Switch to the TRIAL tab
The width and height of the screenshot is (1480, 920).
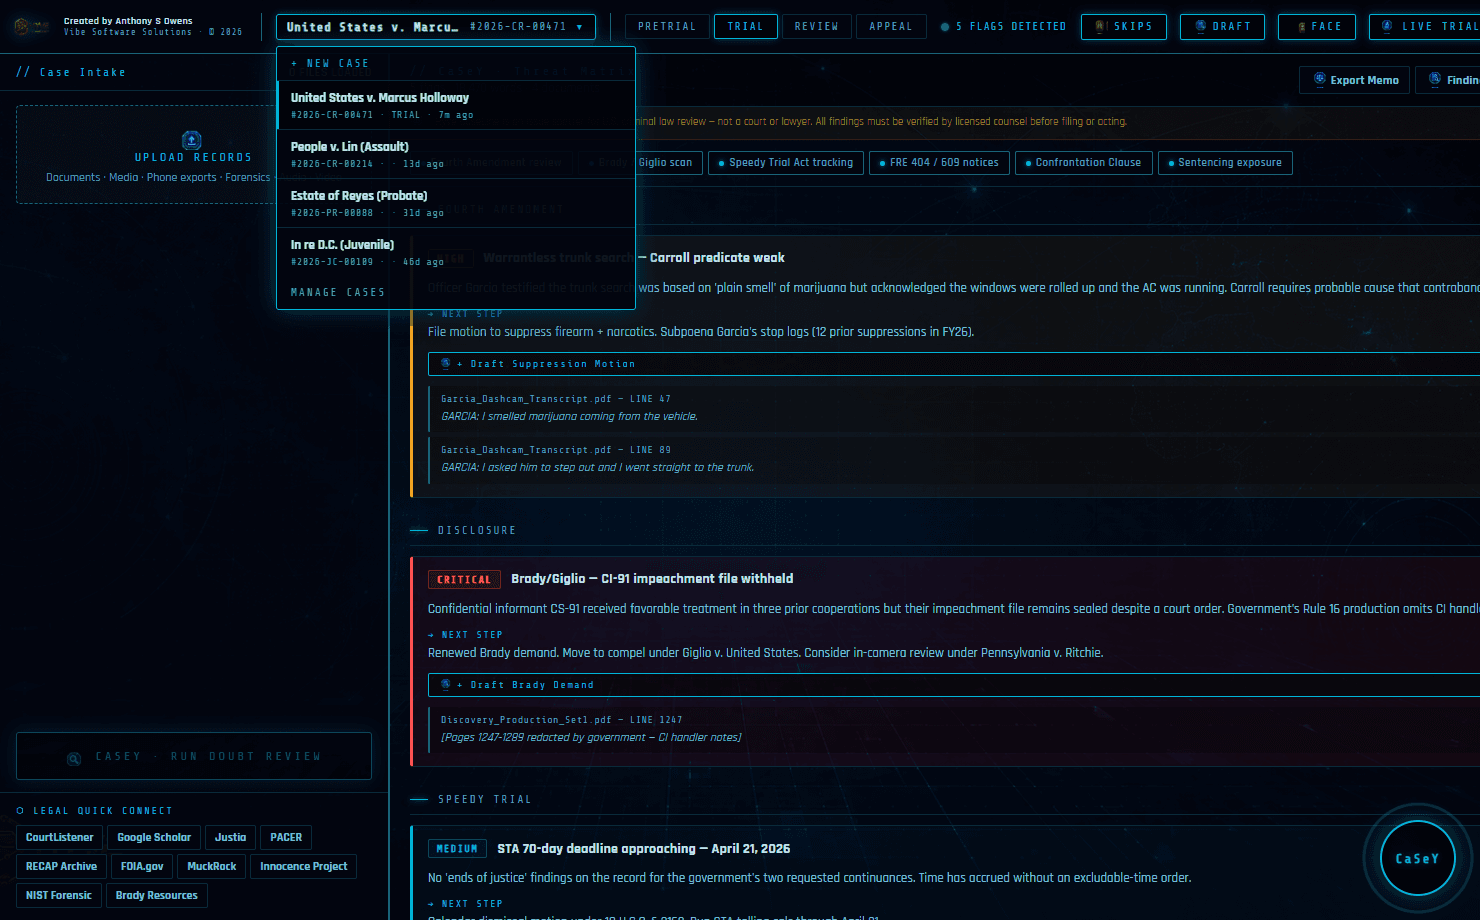pyautogui.click(x=745, y=27)
